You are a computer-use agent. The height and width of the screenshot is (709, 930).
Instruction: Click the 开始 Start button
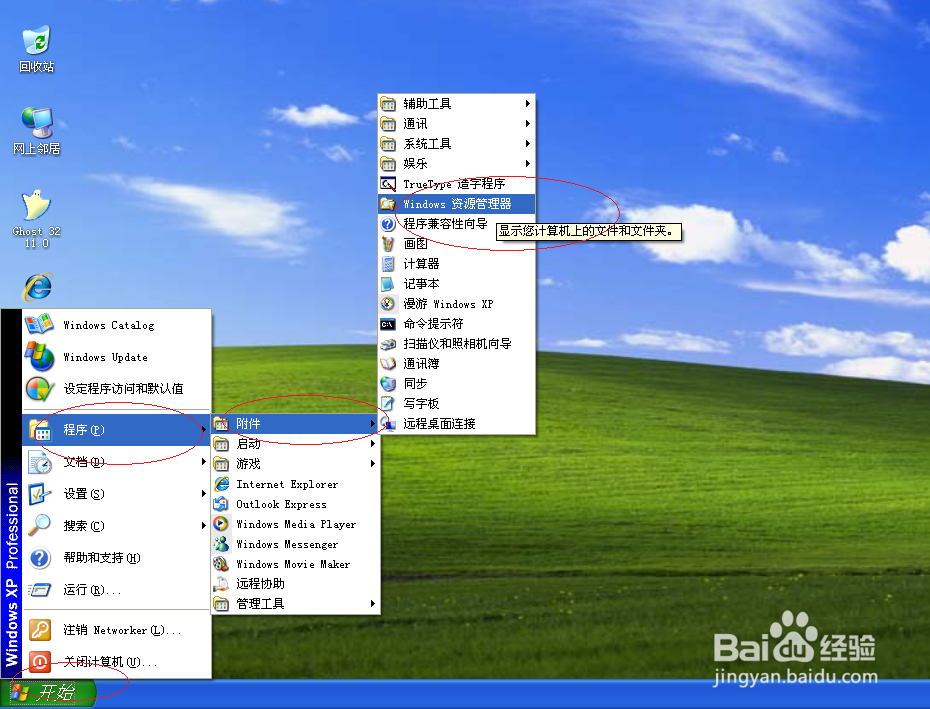[x=49, y=693]
